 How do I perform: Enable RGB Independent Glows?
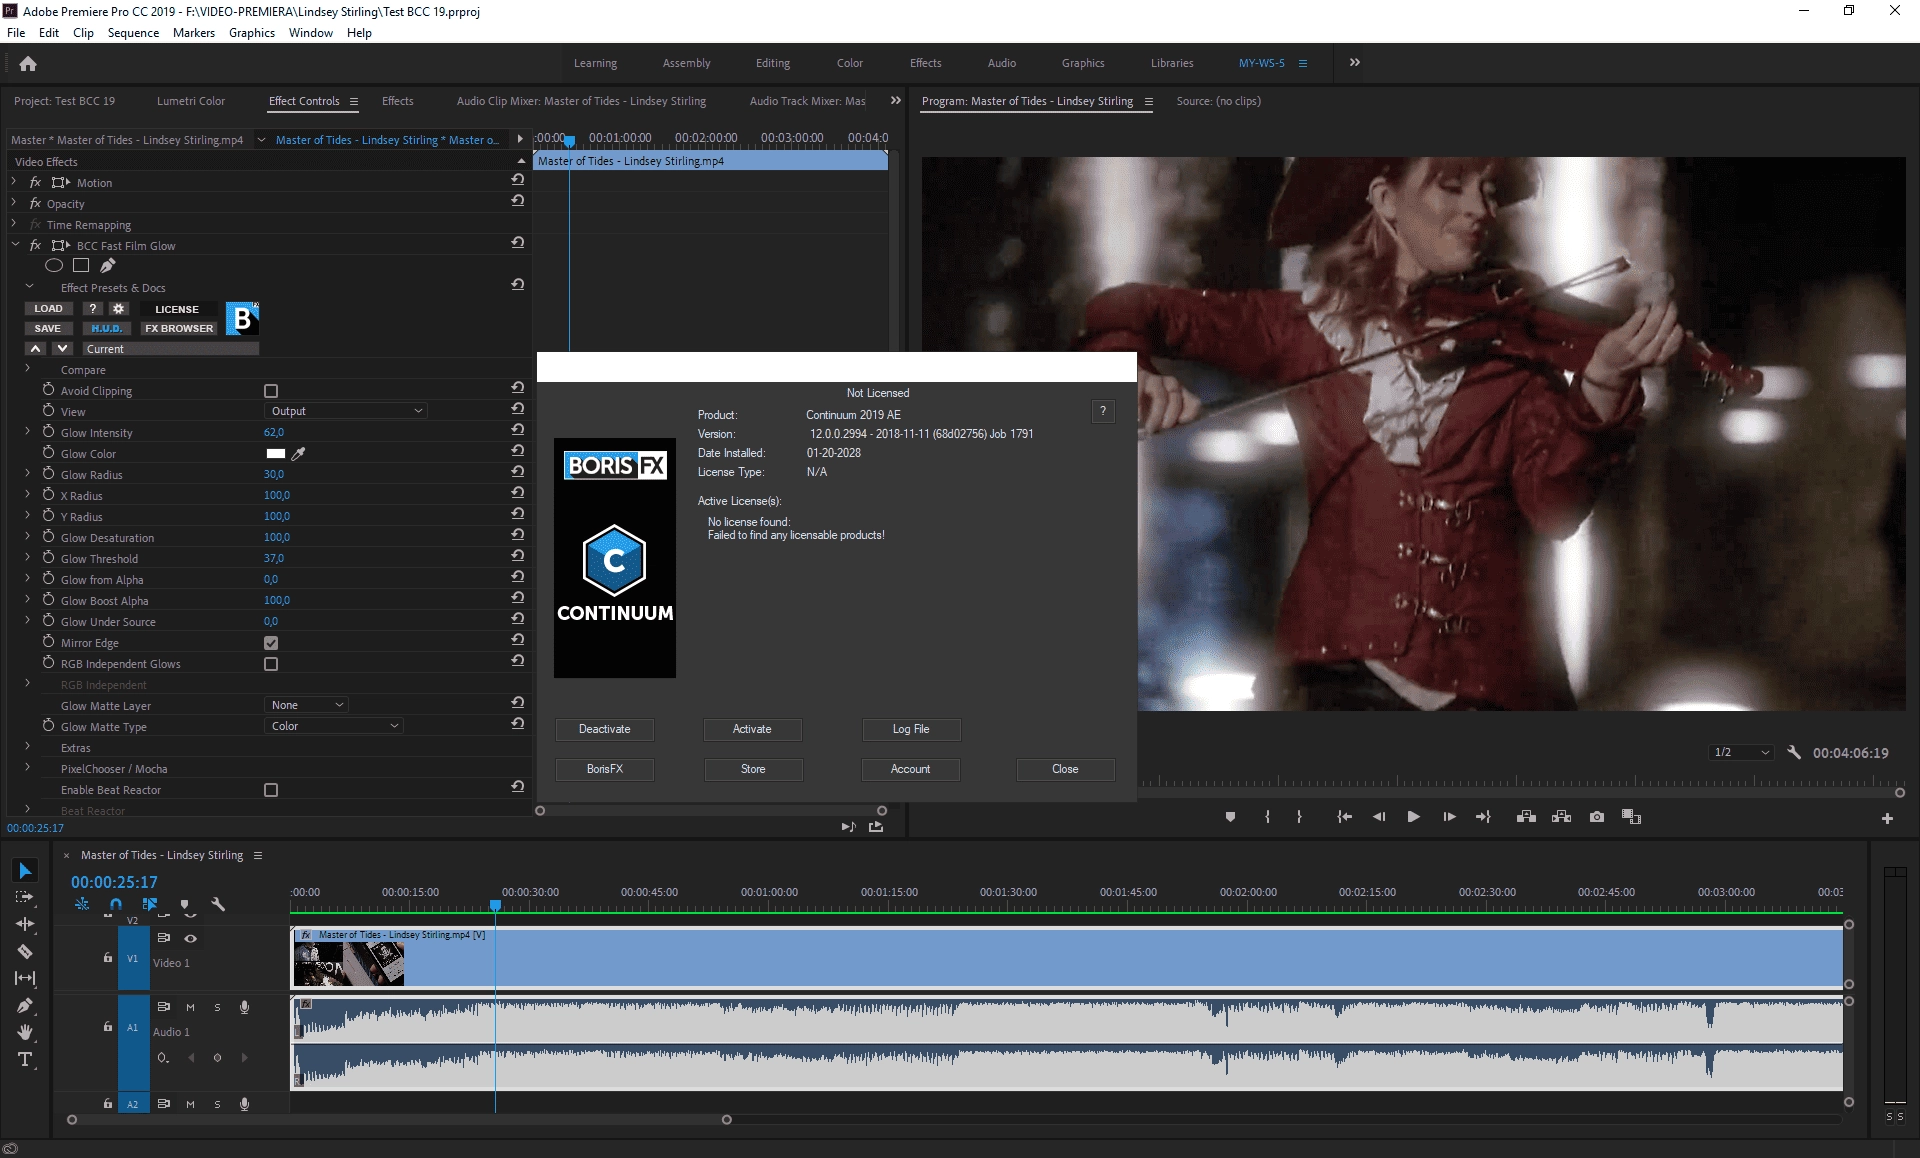[271, 664]
